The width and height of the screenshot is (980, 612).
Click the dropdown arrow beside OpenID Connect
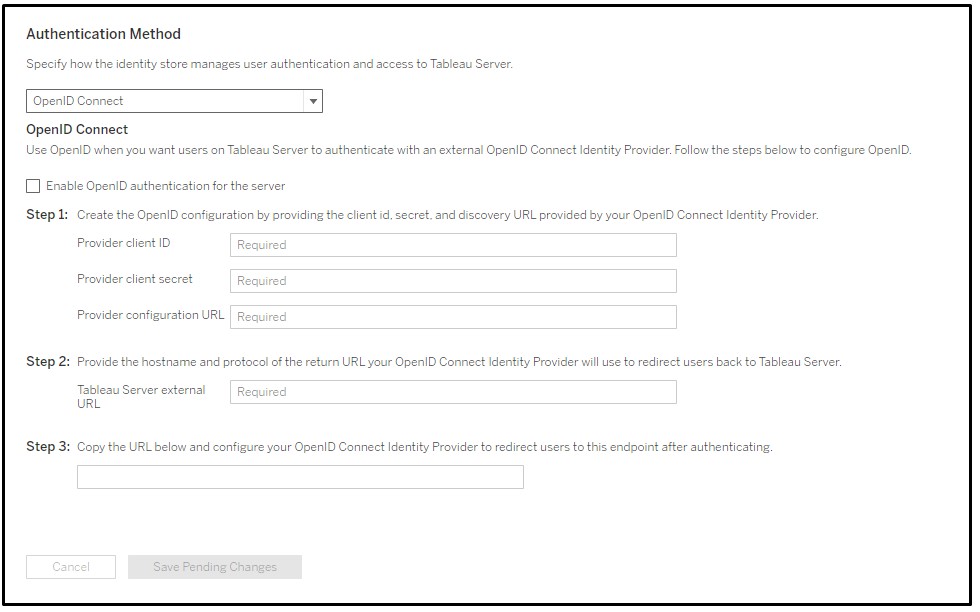point(313,101)
